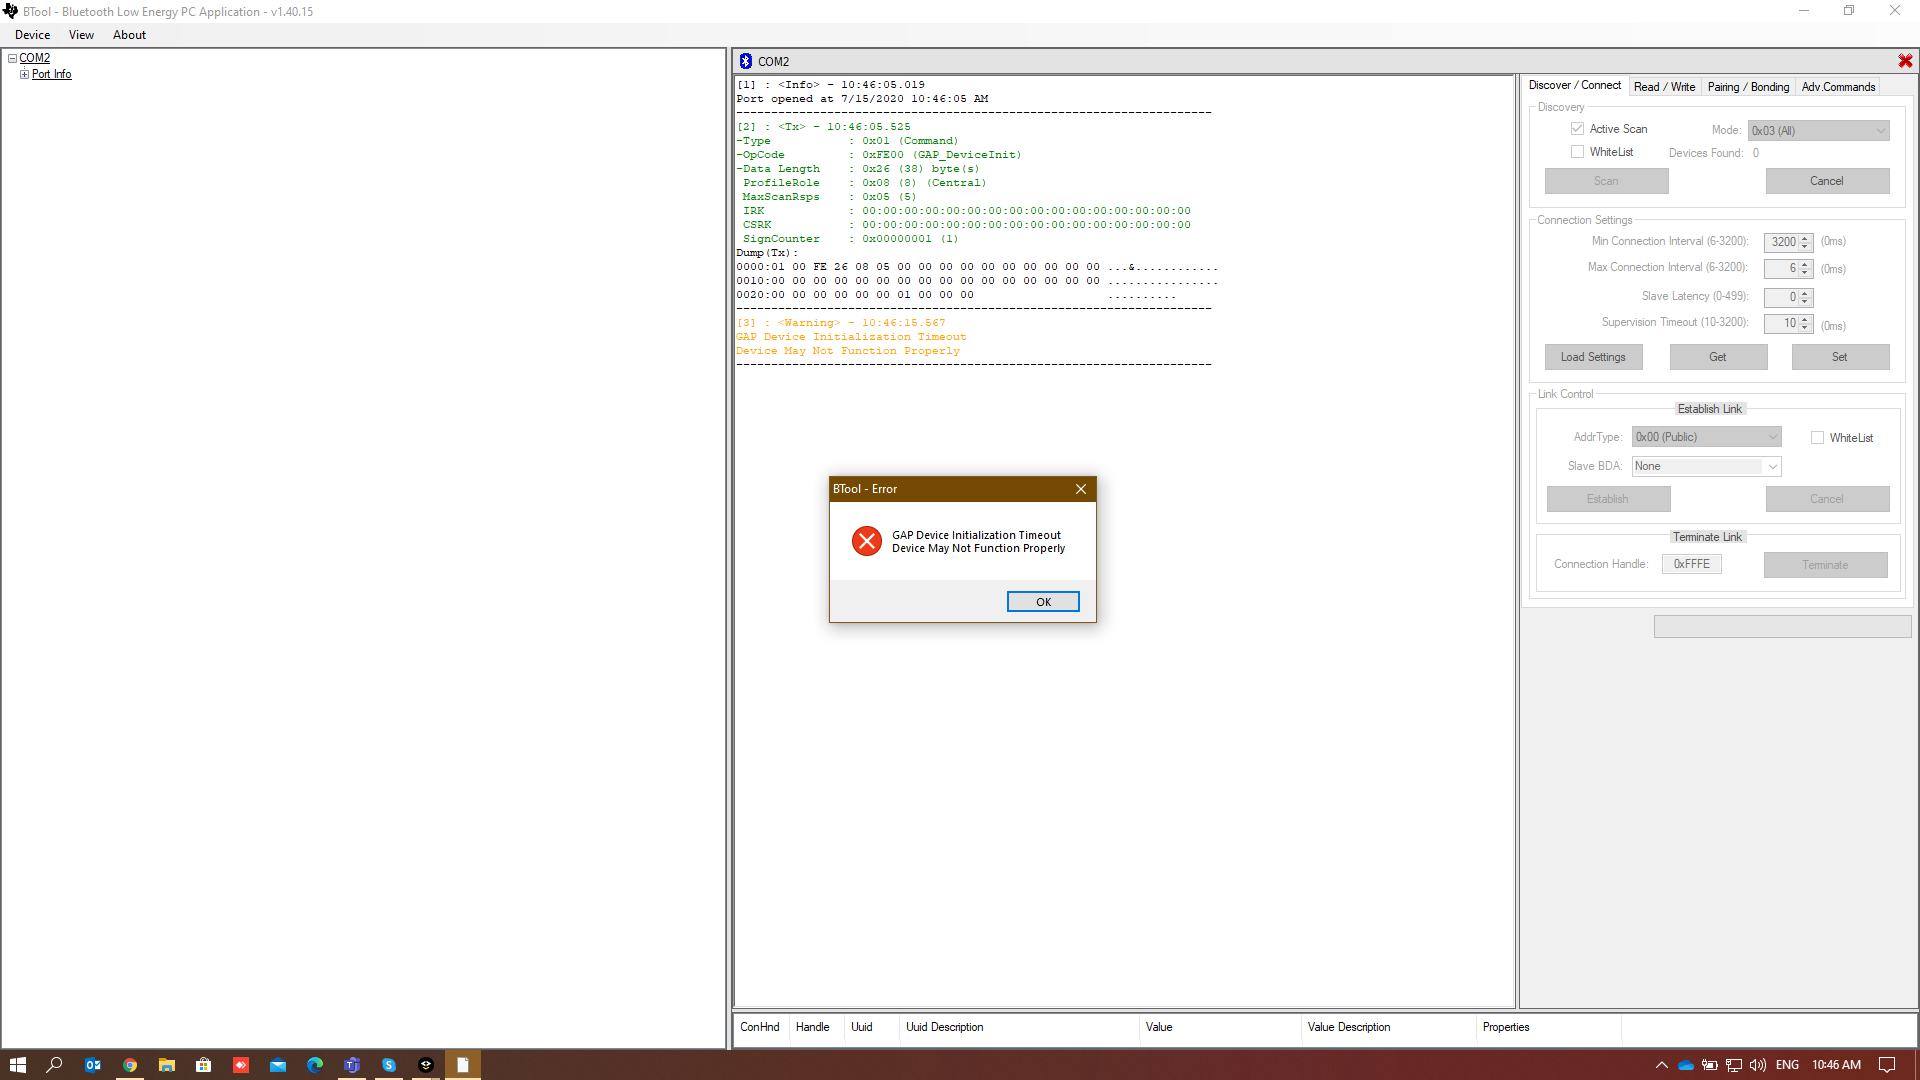The width and height of the screenshot is (1920, 1080).
Task: Open the Slave BDA dropdown
Action: click(1707, 466)
